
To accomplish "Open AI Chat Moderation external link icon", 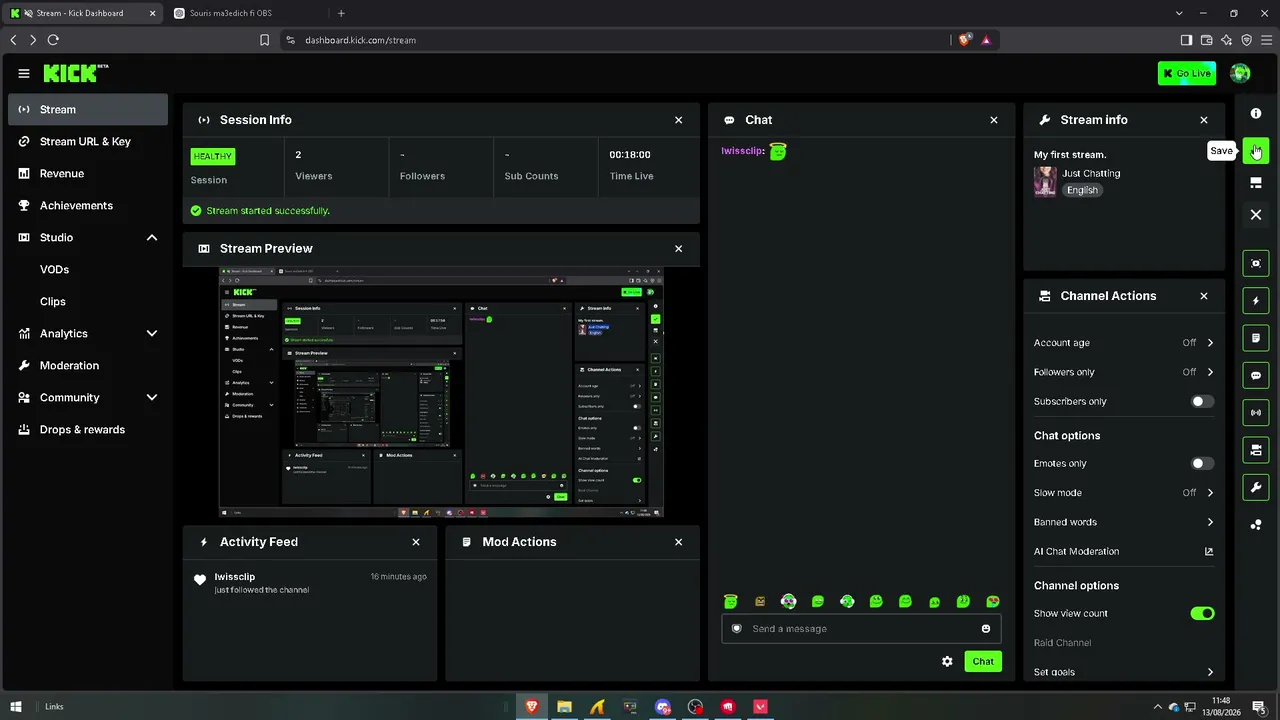I will click(x=1209, y=551).
